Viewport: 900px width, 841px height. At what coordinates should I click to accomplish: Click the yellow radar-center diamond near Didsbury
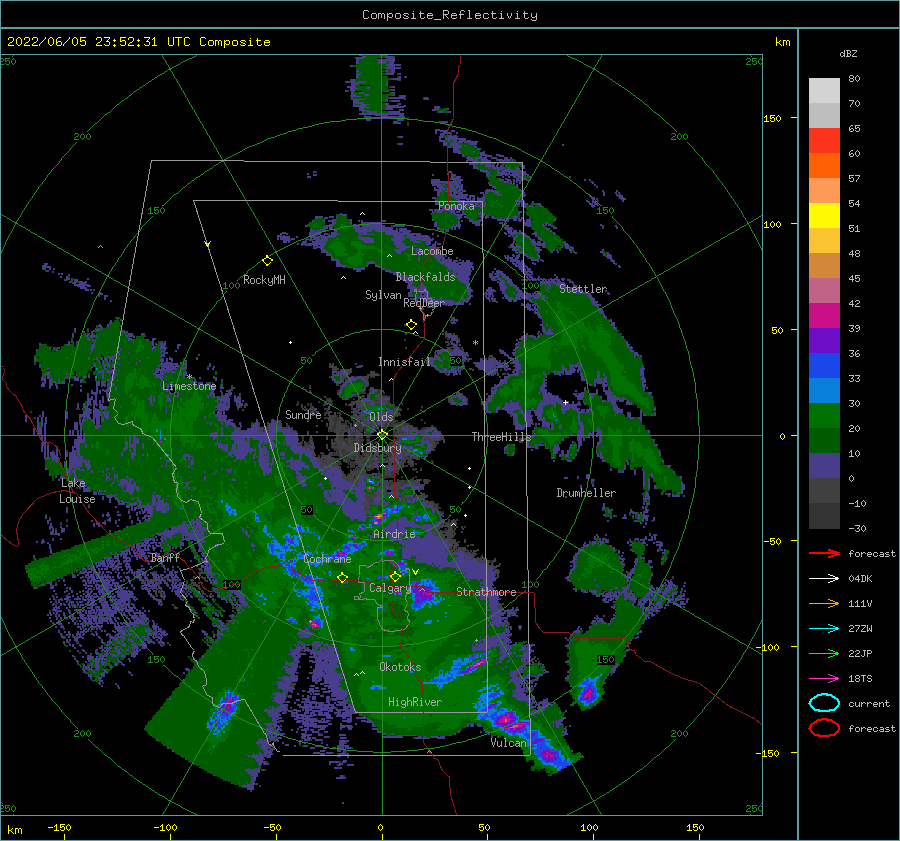[382, 435]
